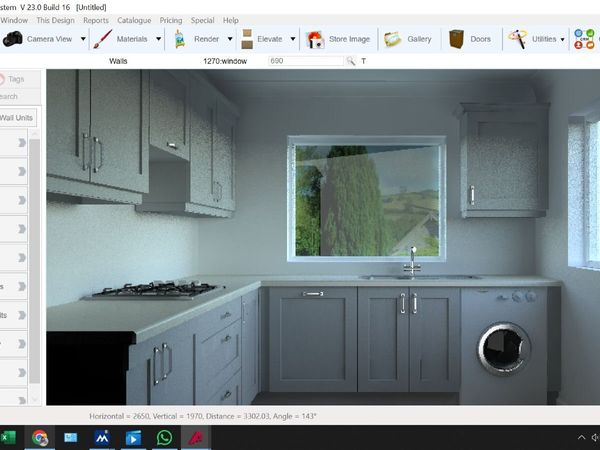Screen dimensions: 600x450
Task: Open the Utilities tools icon
Action: 517,39
